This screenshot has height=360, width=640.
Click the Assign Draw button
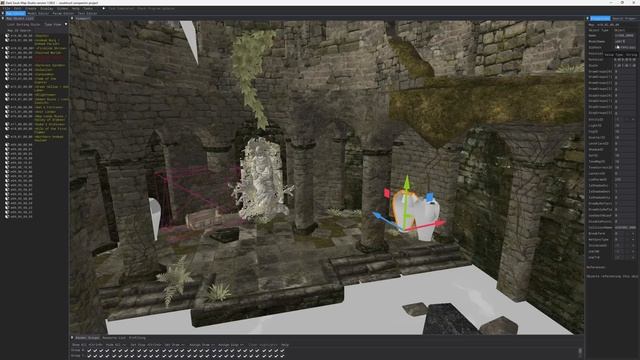tap(202, 345)
